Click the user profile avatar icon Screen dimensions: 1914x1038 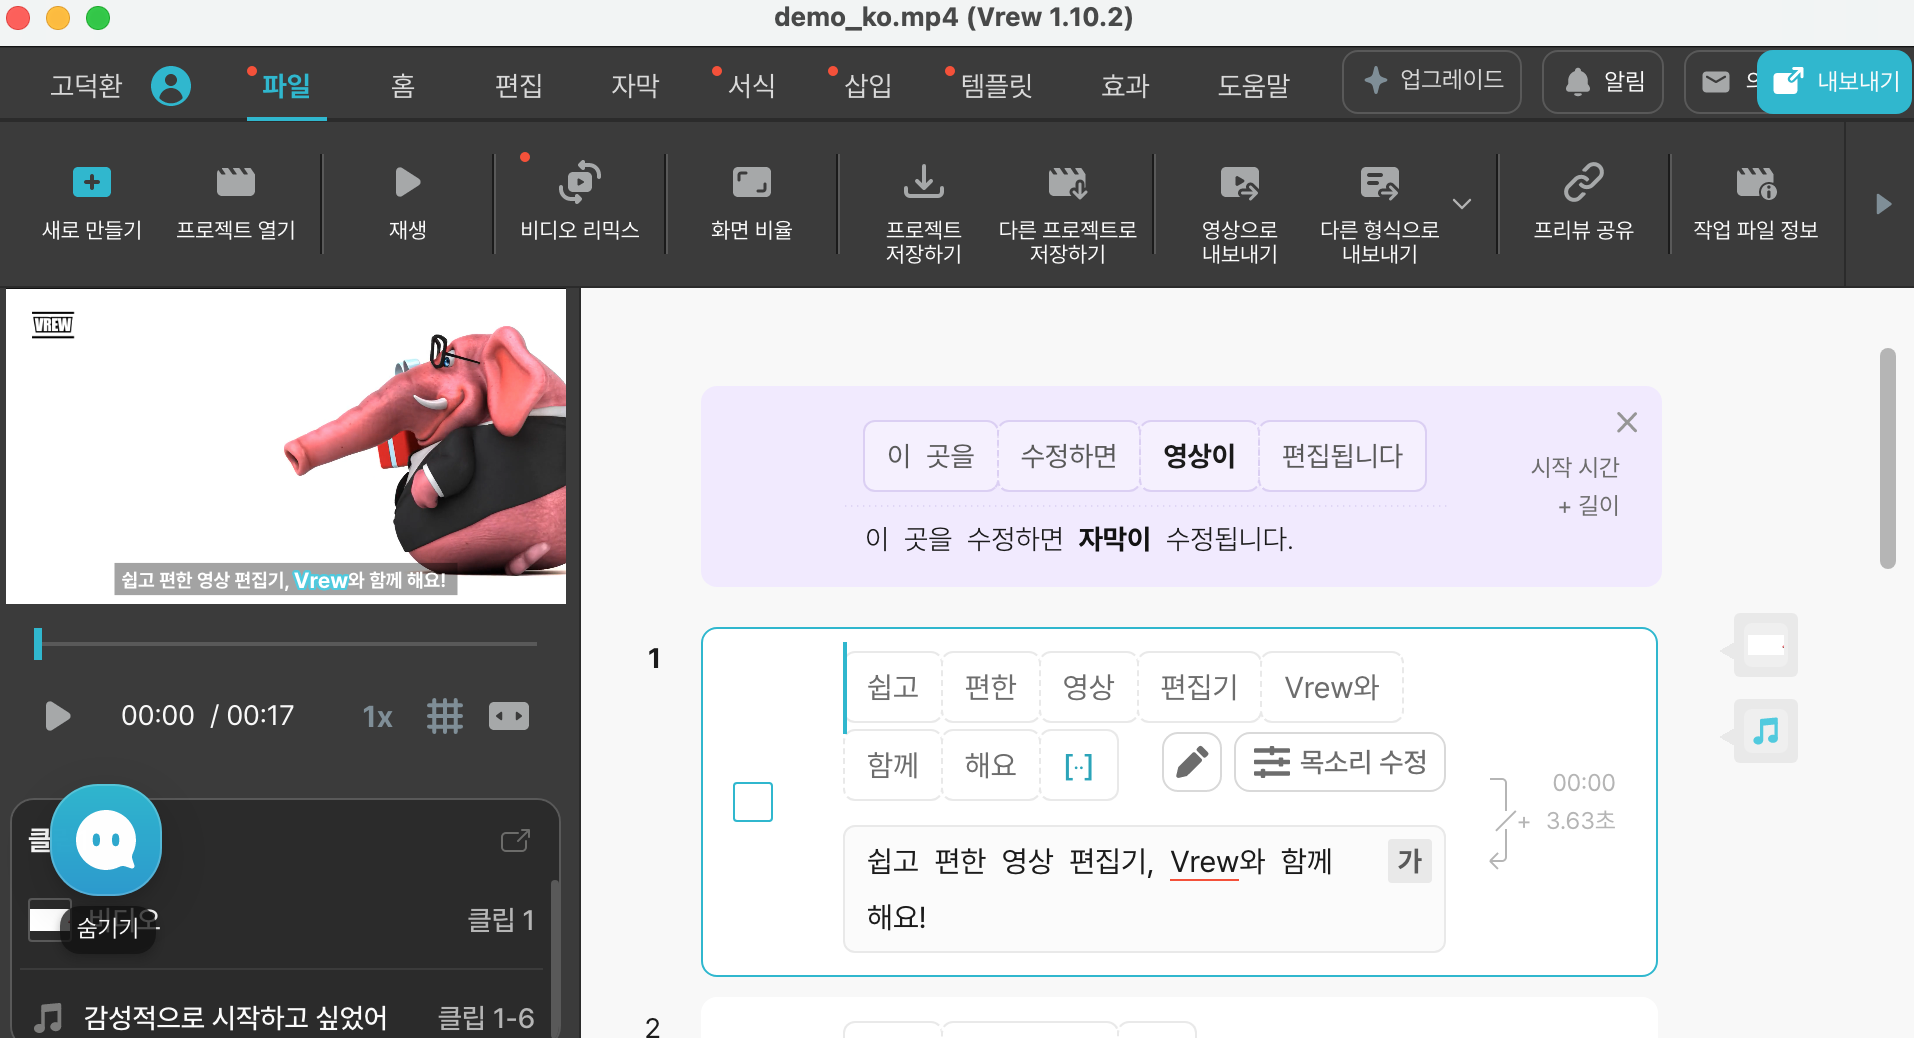[171, 86]
